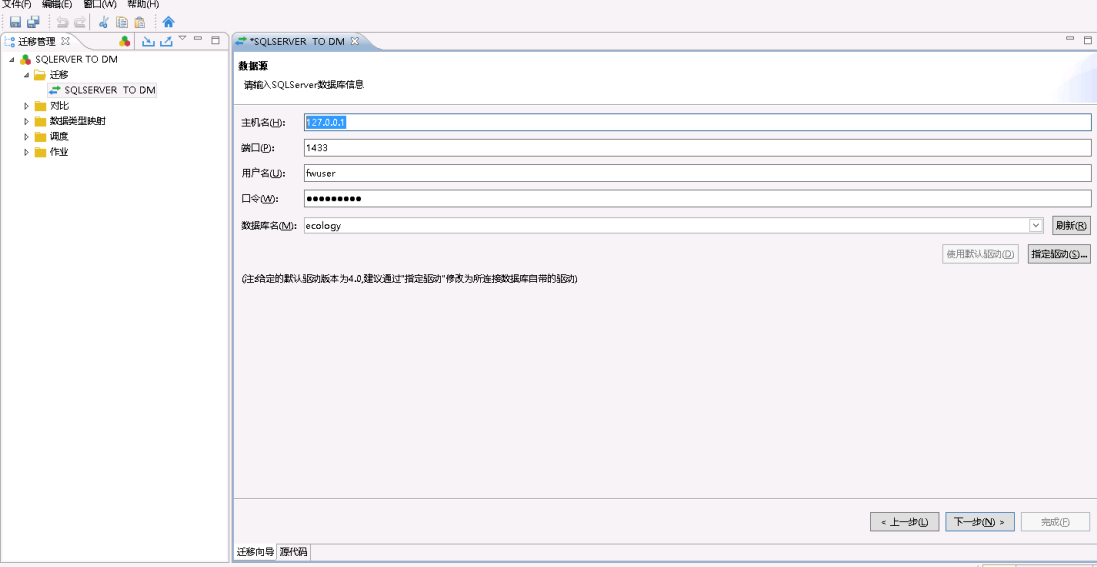Viewport: 1097px width, 567px height.
Task: Click the Save All toolbar icon
Action: [34, 22]
